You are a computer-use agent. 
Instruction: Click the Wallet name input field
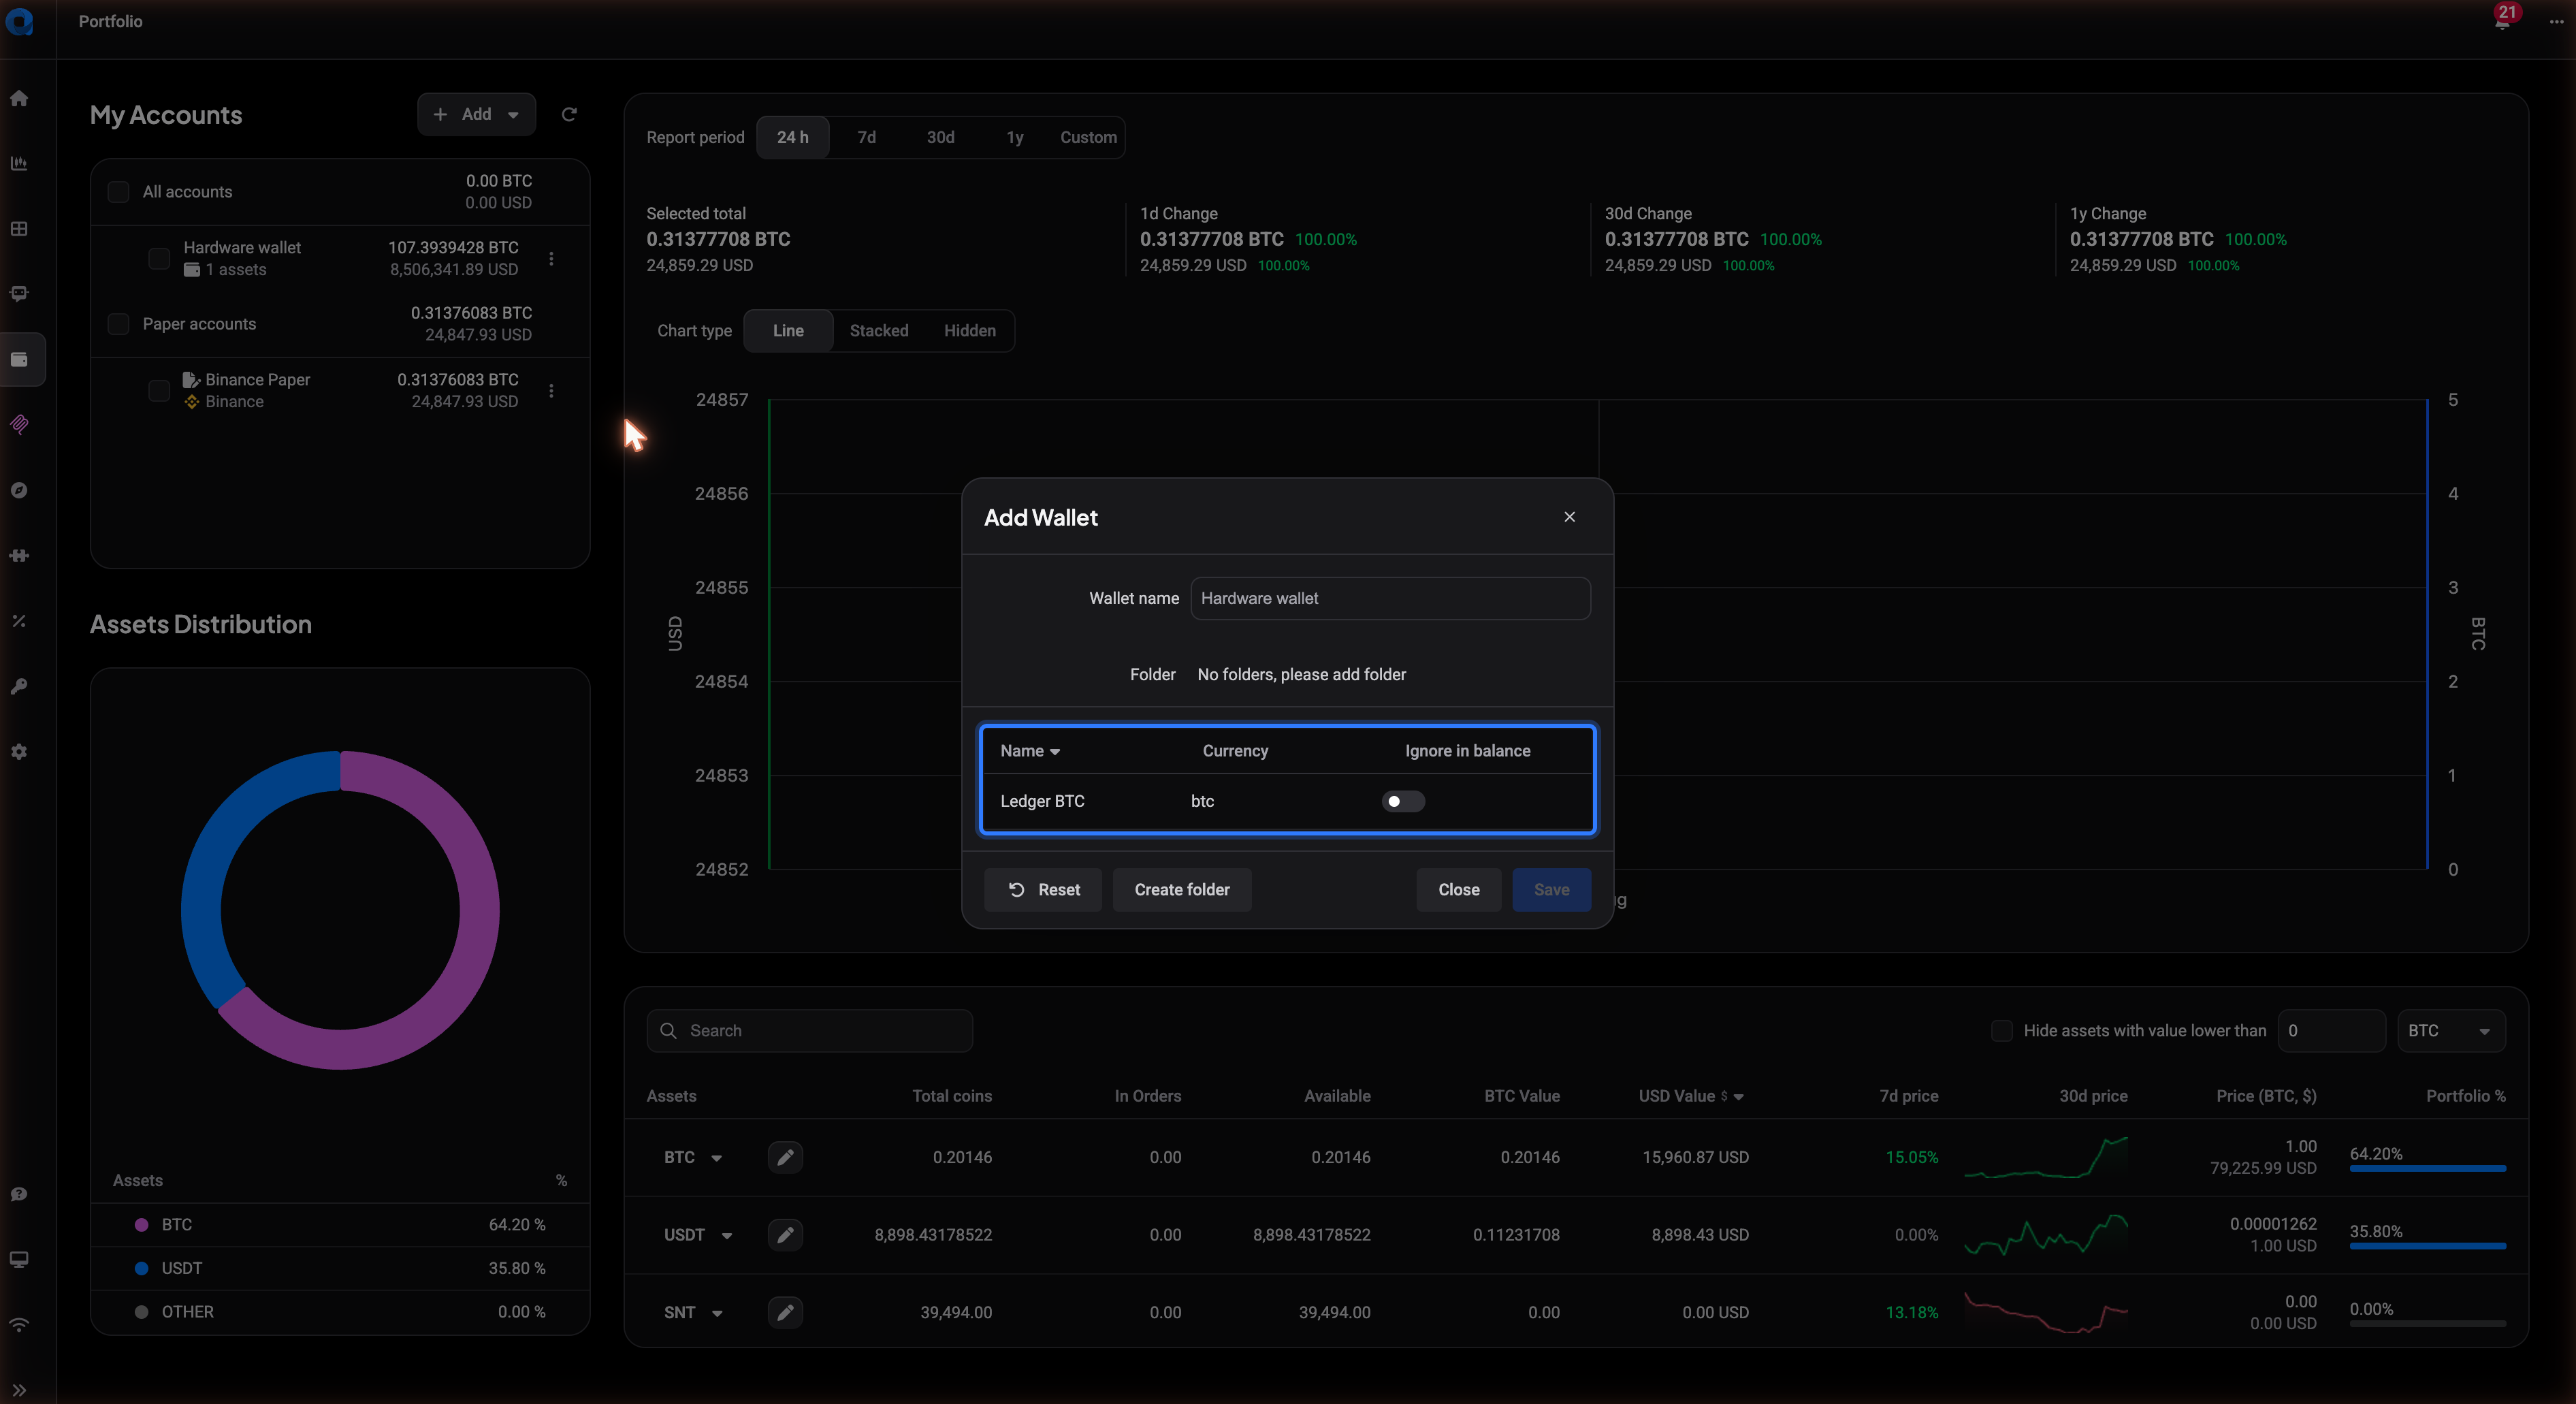[x=1390, y=598]
